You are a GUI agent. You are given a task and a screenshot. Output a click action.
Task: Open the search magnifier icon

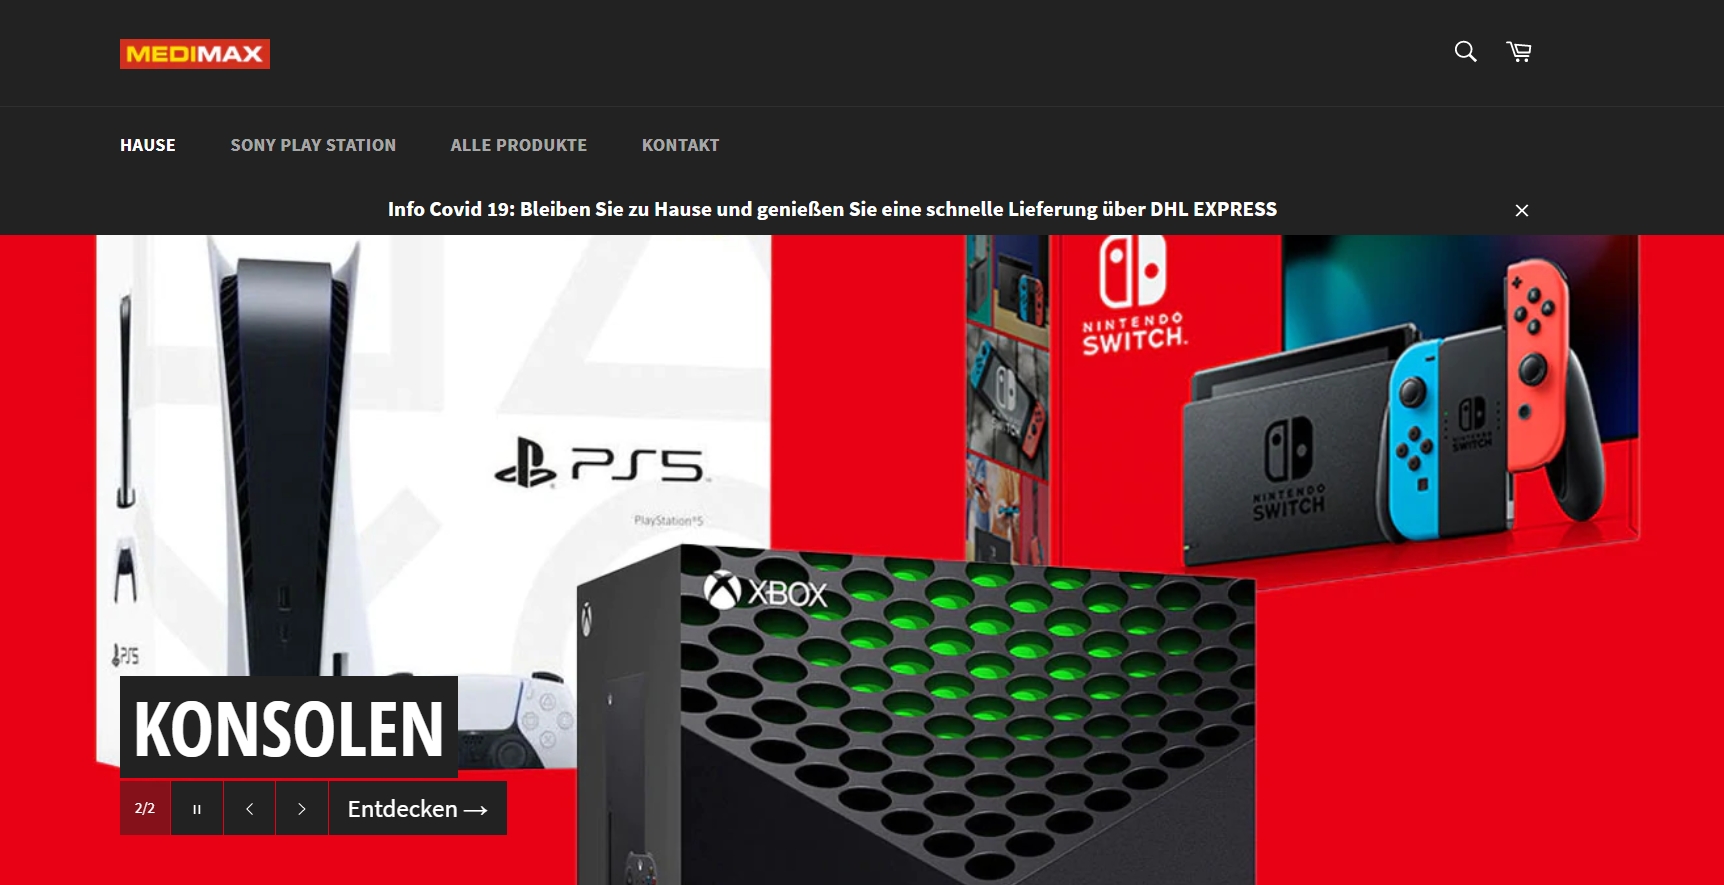[x=1465, y=52]
